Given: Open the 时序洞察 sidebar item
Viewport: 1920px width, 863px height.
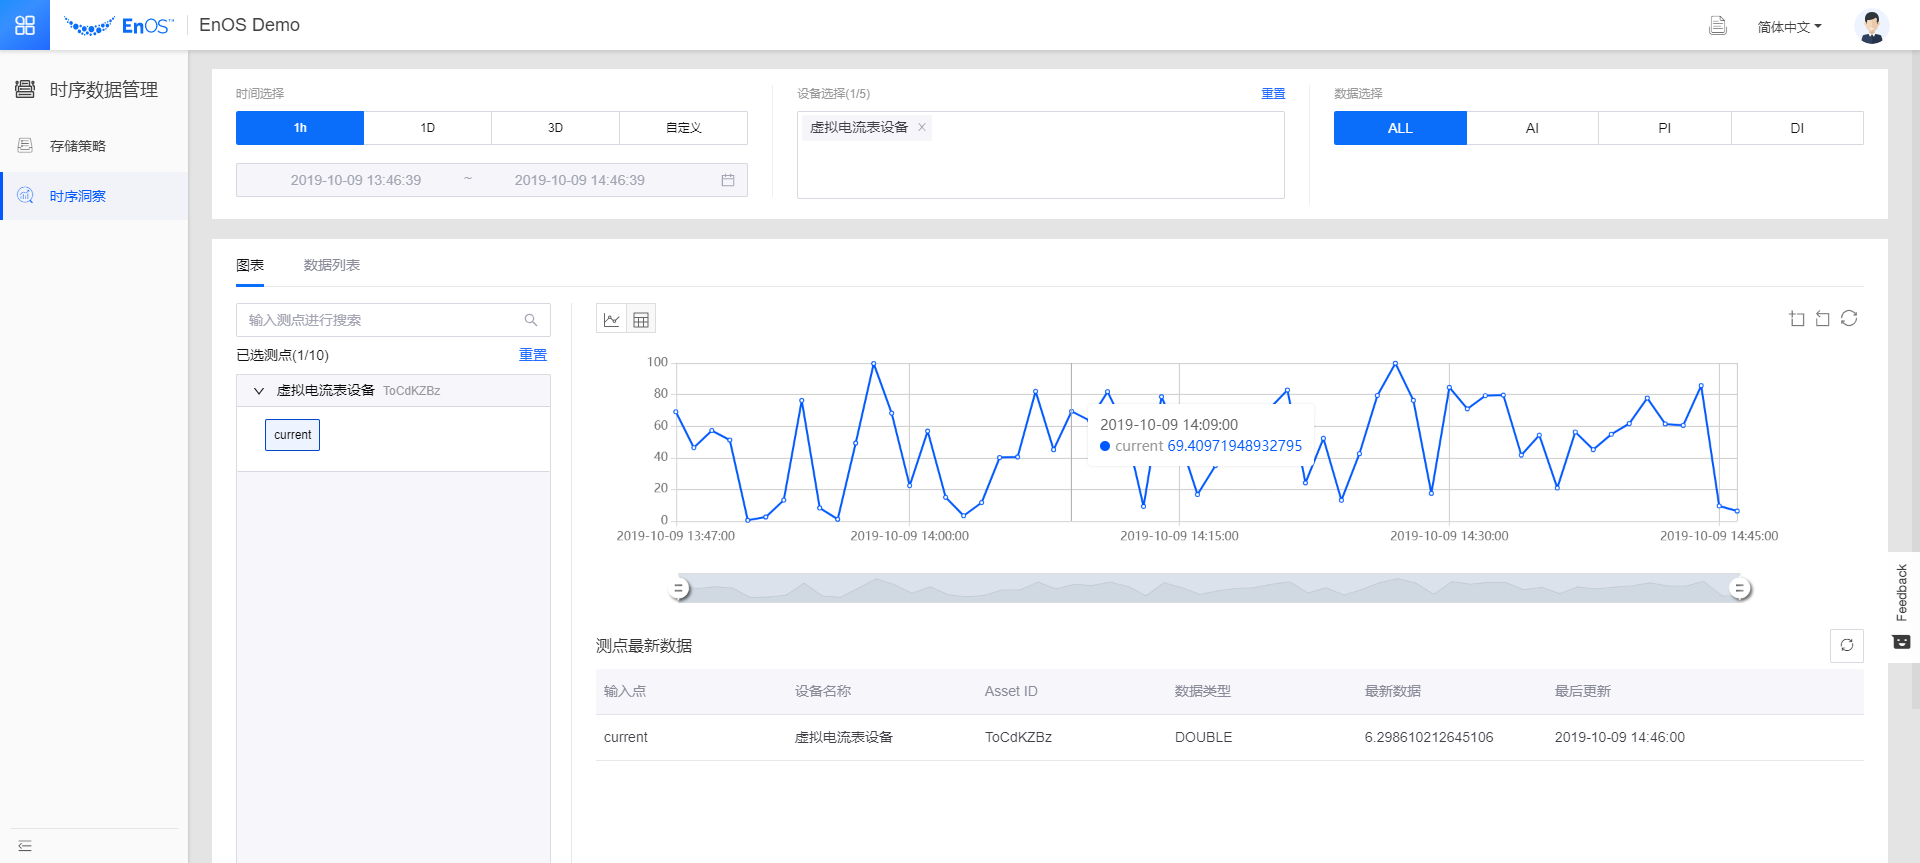Looking at the screenshot, I should click(x=94, y=196).
